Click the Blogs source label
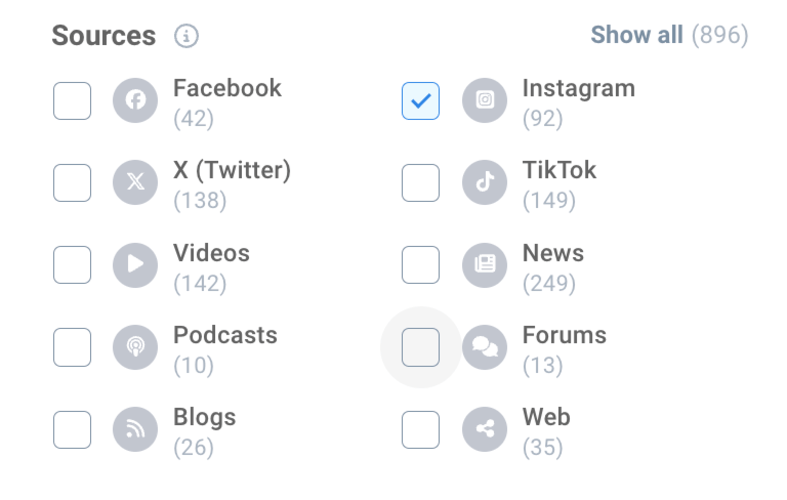 (x=204, y=417)
